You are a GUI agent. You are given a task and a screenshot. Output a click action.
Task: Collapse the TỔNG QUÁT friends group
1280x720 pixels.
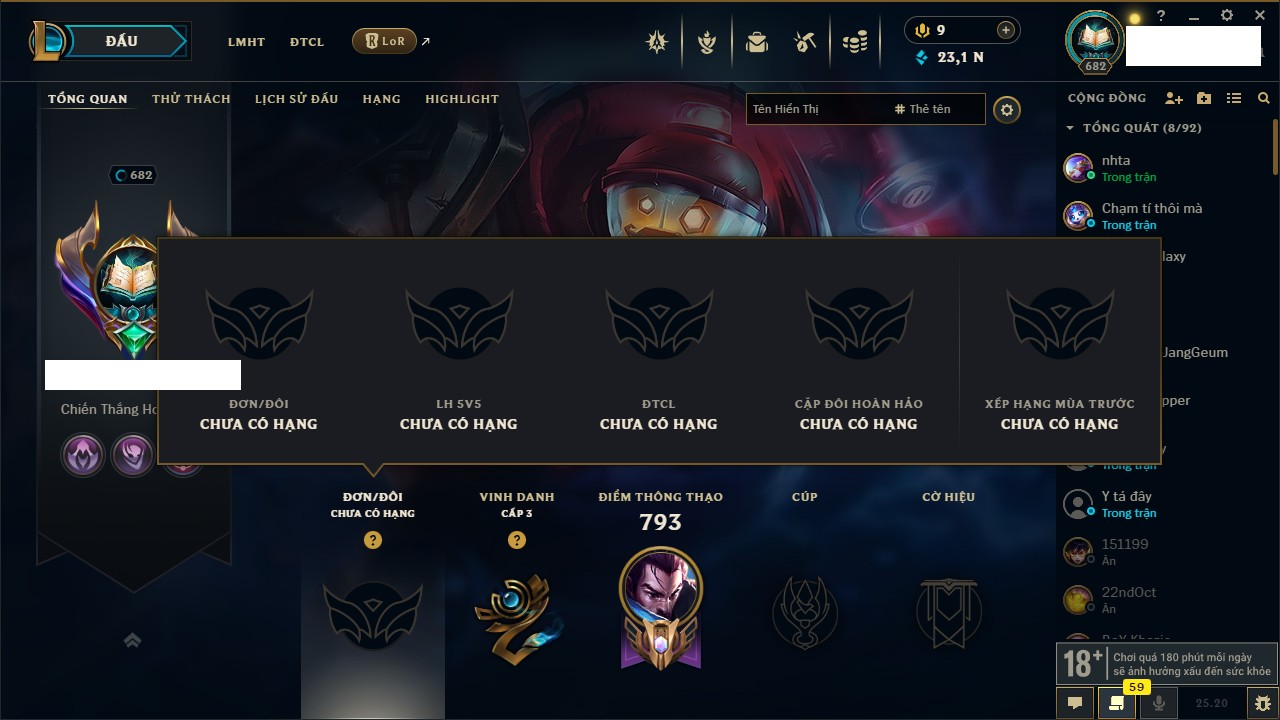pos(1070,128)
